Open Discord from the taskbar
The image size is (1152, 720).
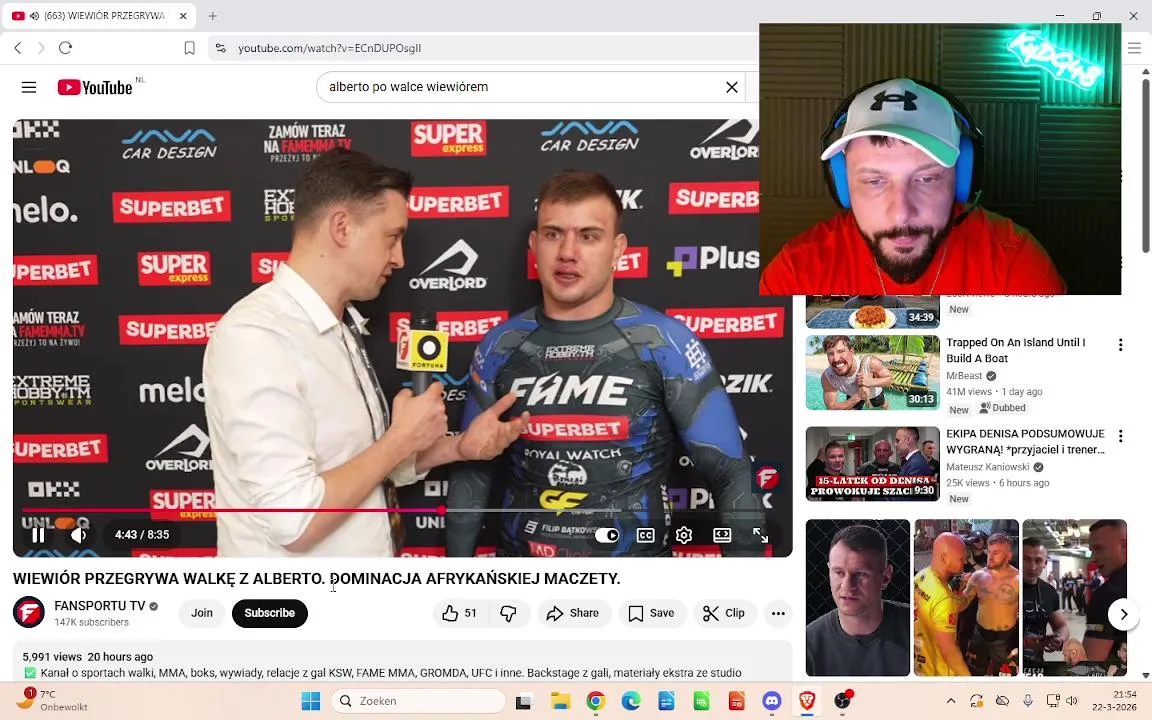click(x=771, y=701)
